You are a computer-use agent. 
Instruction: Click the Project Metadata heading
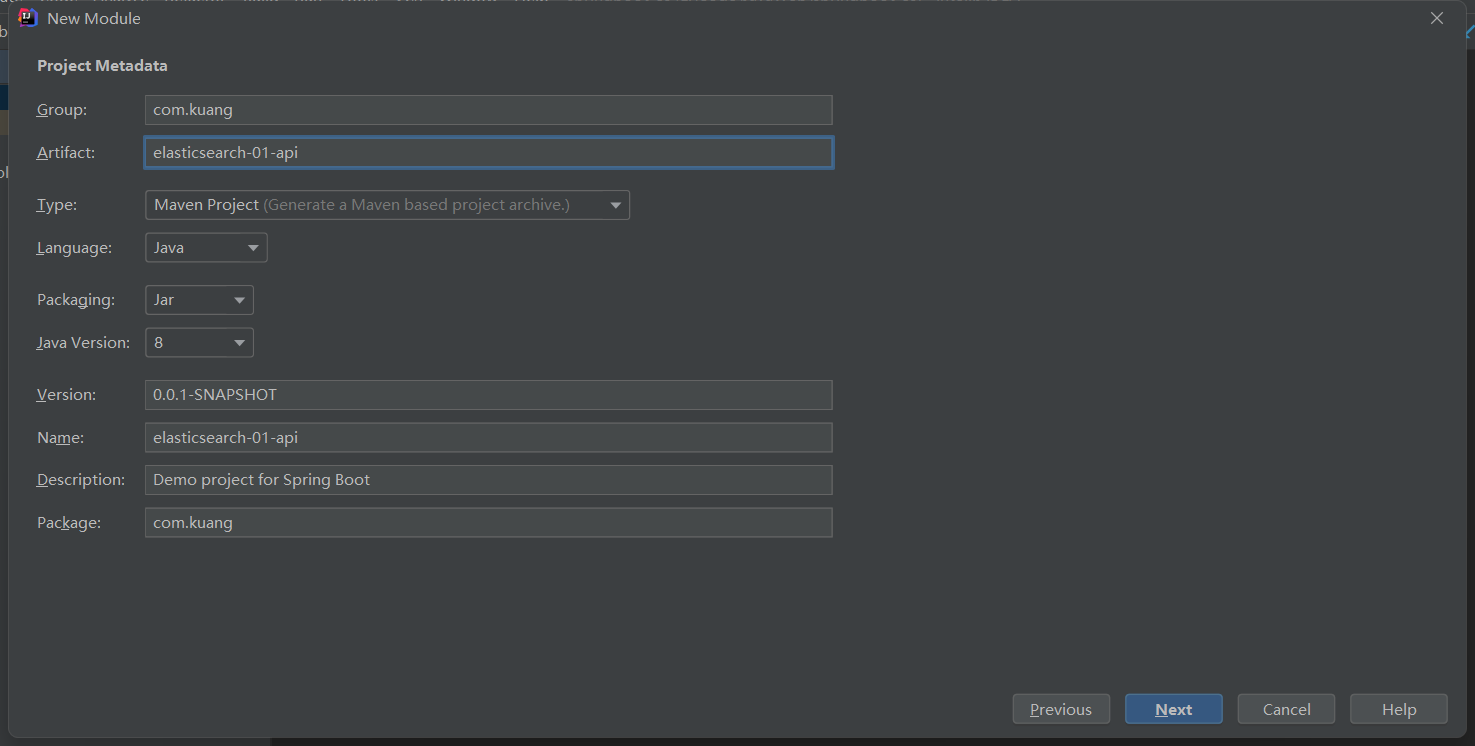102,66
